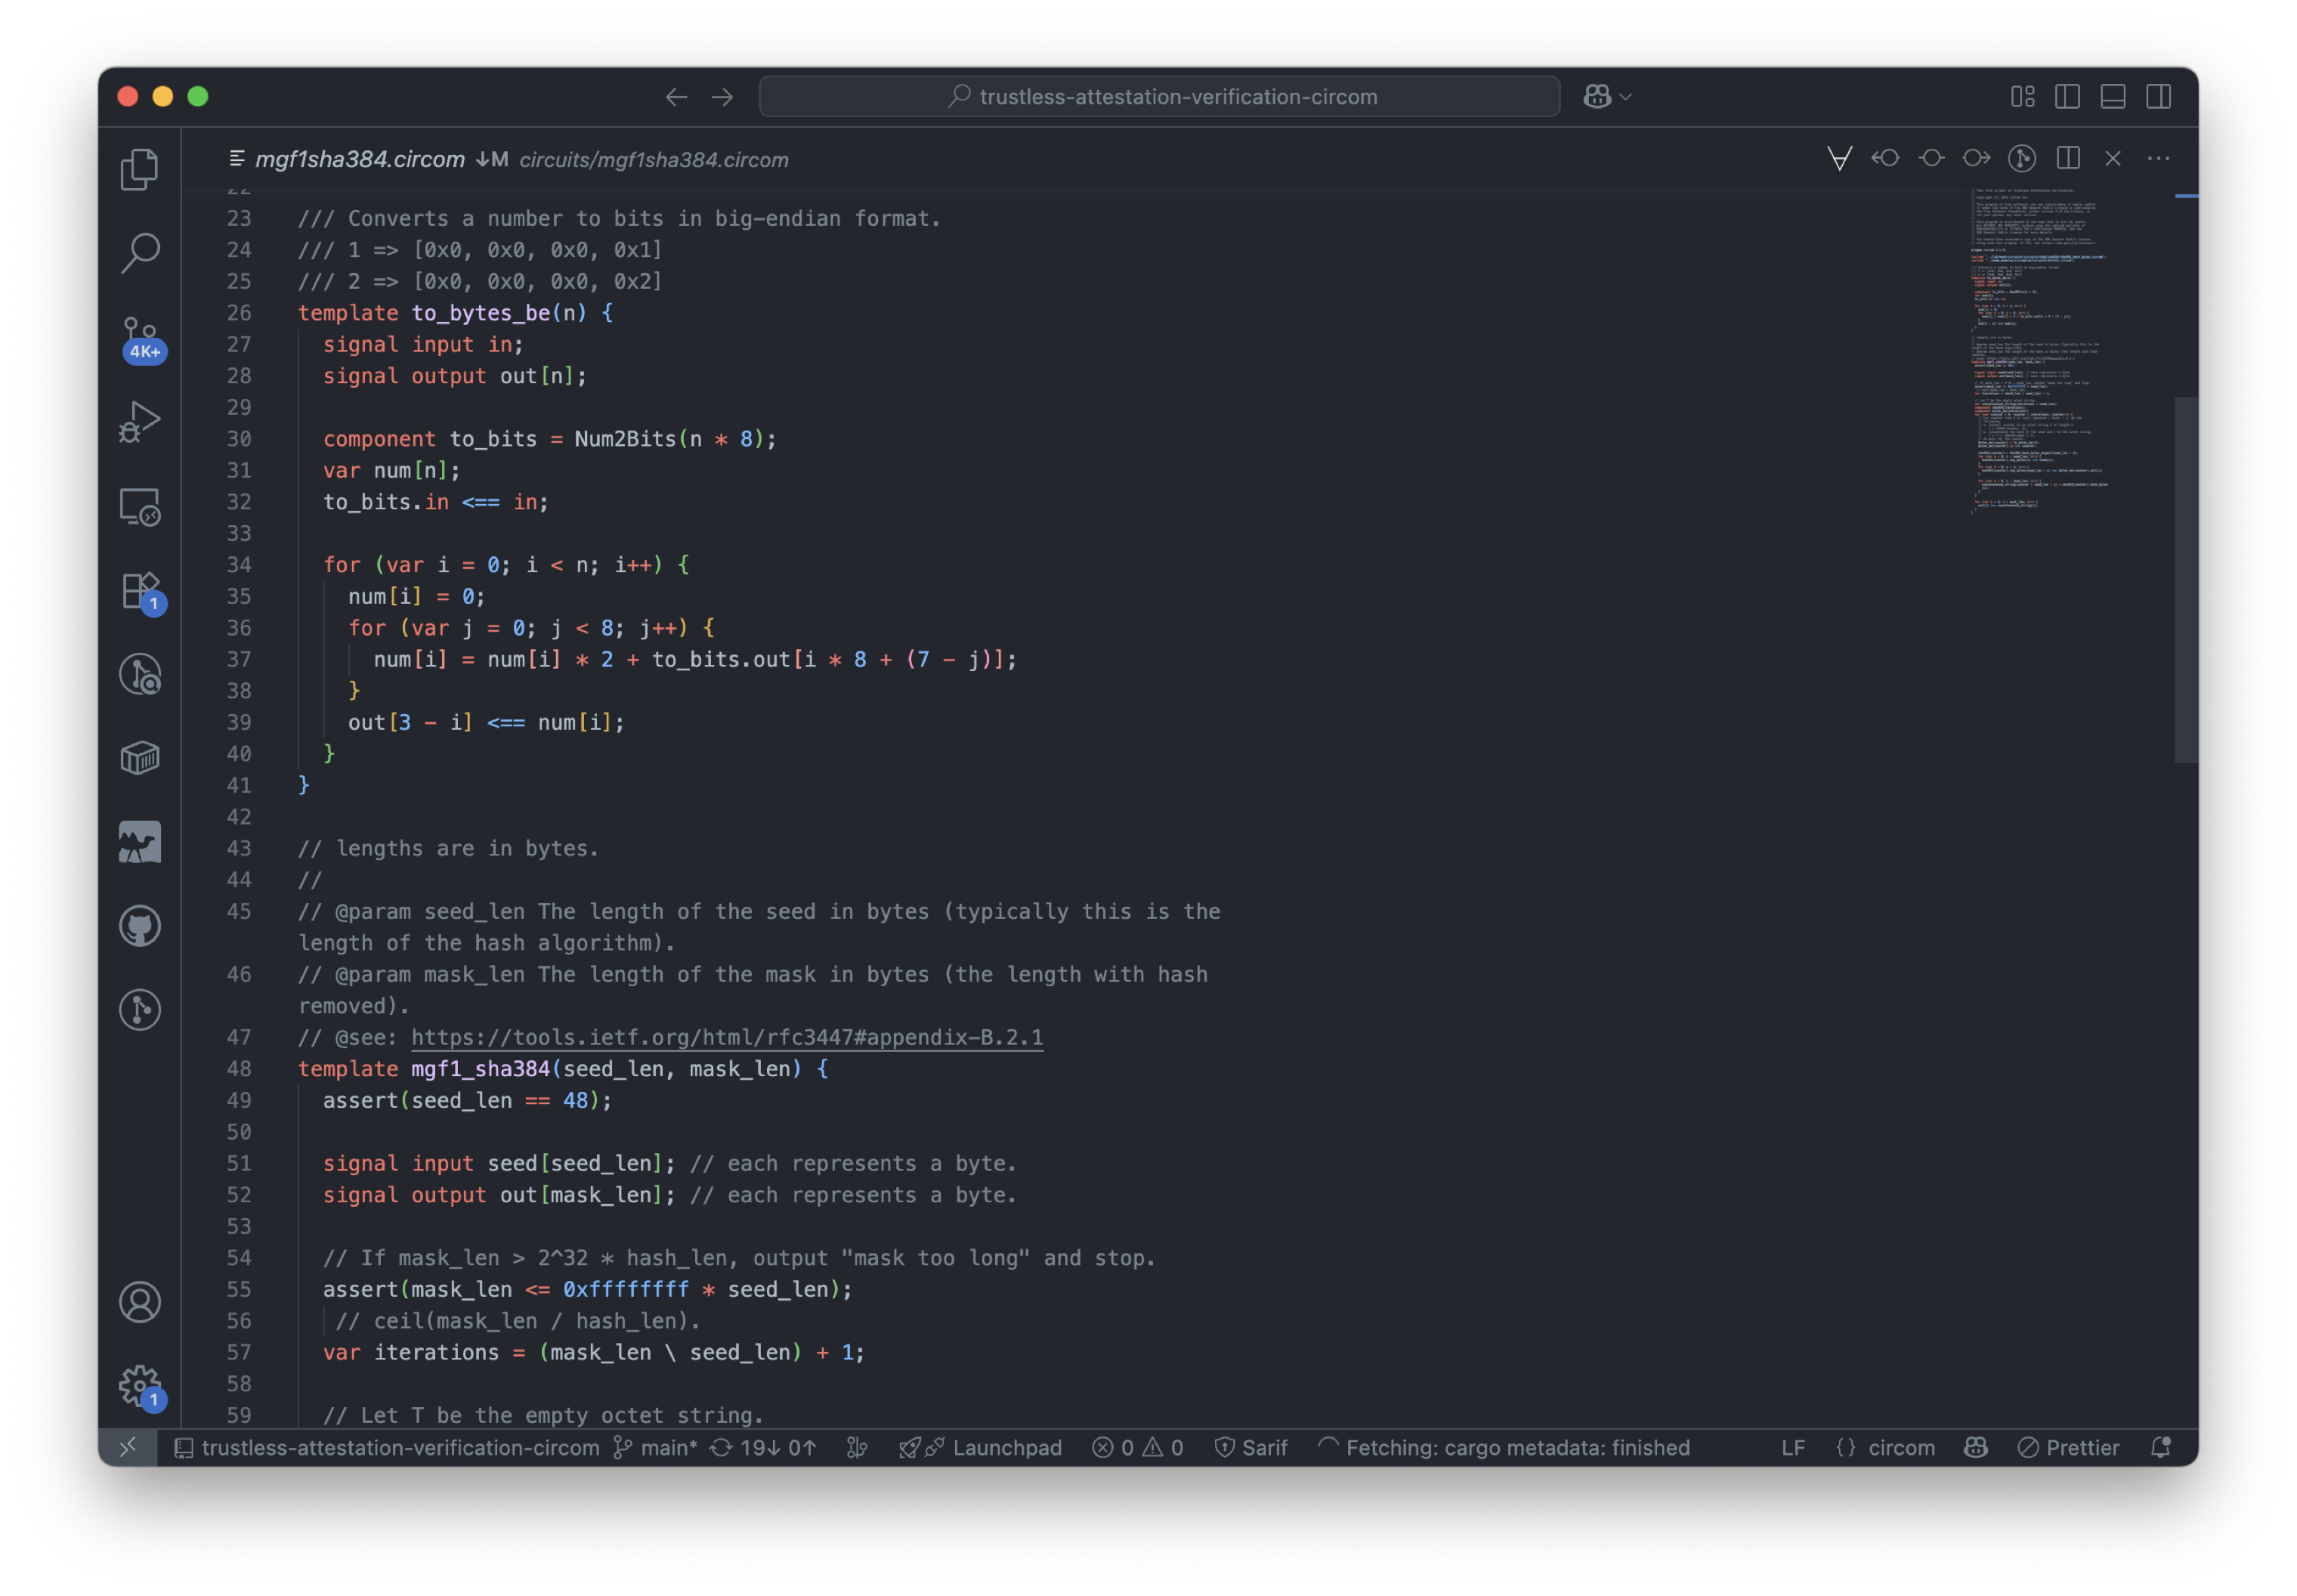
Task: Open the Search view in activity bar
Action: [x=140, y=253]
